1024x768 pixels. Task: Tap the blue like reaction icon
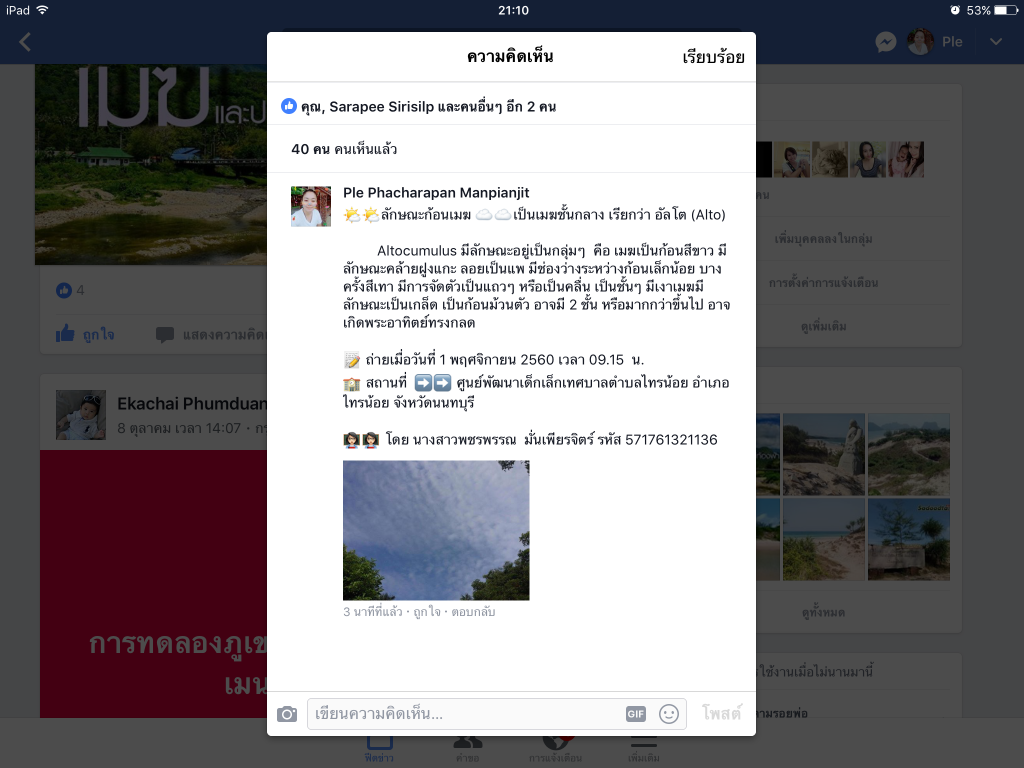point(289,106)
